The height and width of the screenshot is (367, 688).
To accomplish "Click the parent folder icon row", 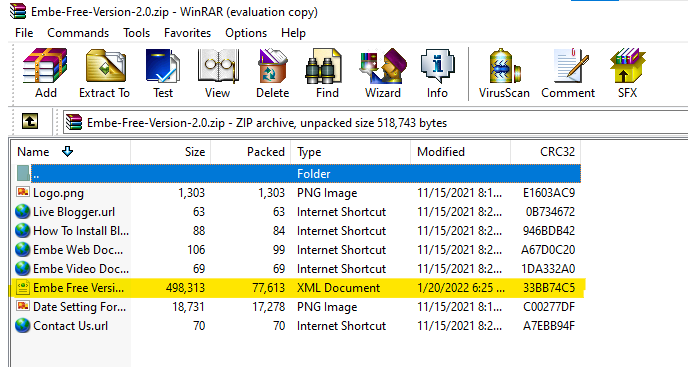I will [x=23, y=173].
